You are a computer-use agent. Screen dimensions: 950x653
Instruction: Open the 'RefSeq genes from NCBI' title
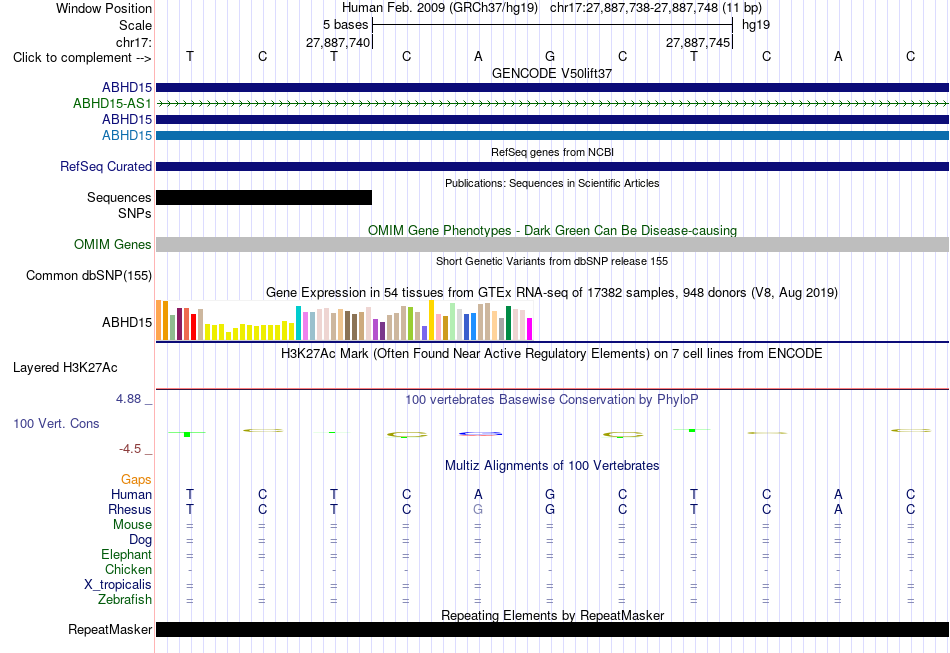coord(552,152)
